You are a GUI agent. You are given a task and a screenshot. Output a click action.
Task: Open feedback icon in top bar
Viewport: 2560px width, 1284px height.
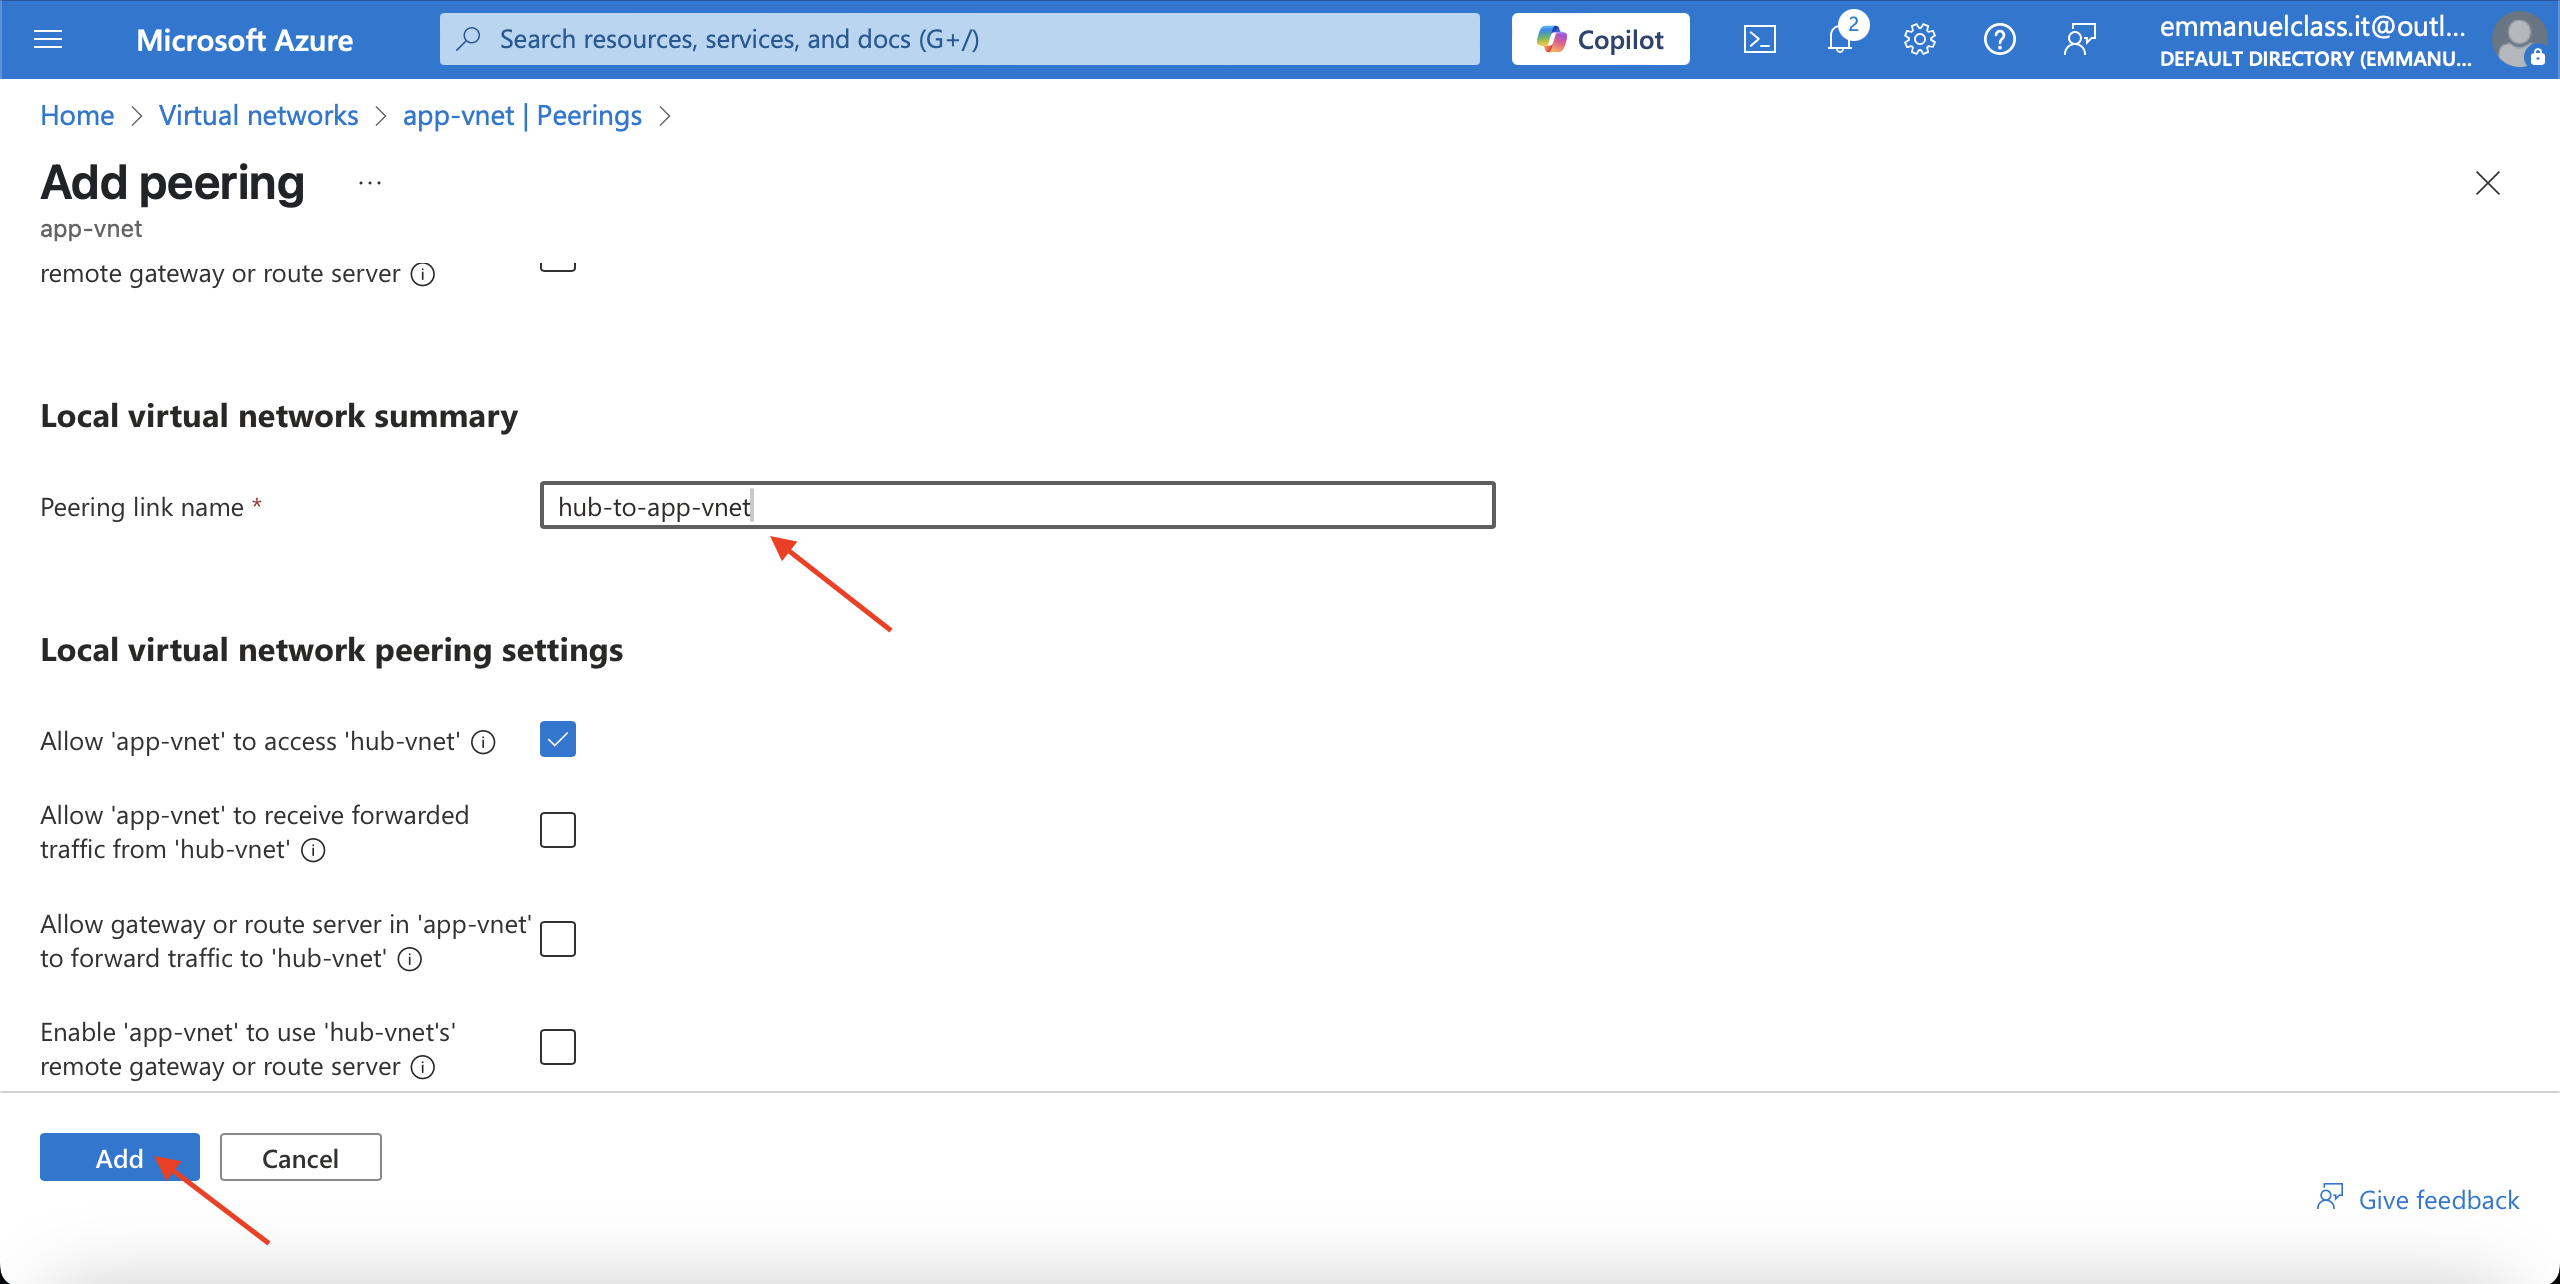(2080, 39)
